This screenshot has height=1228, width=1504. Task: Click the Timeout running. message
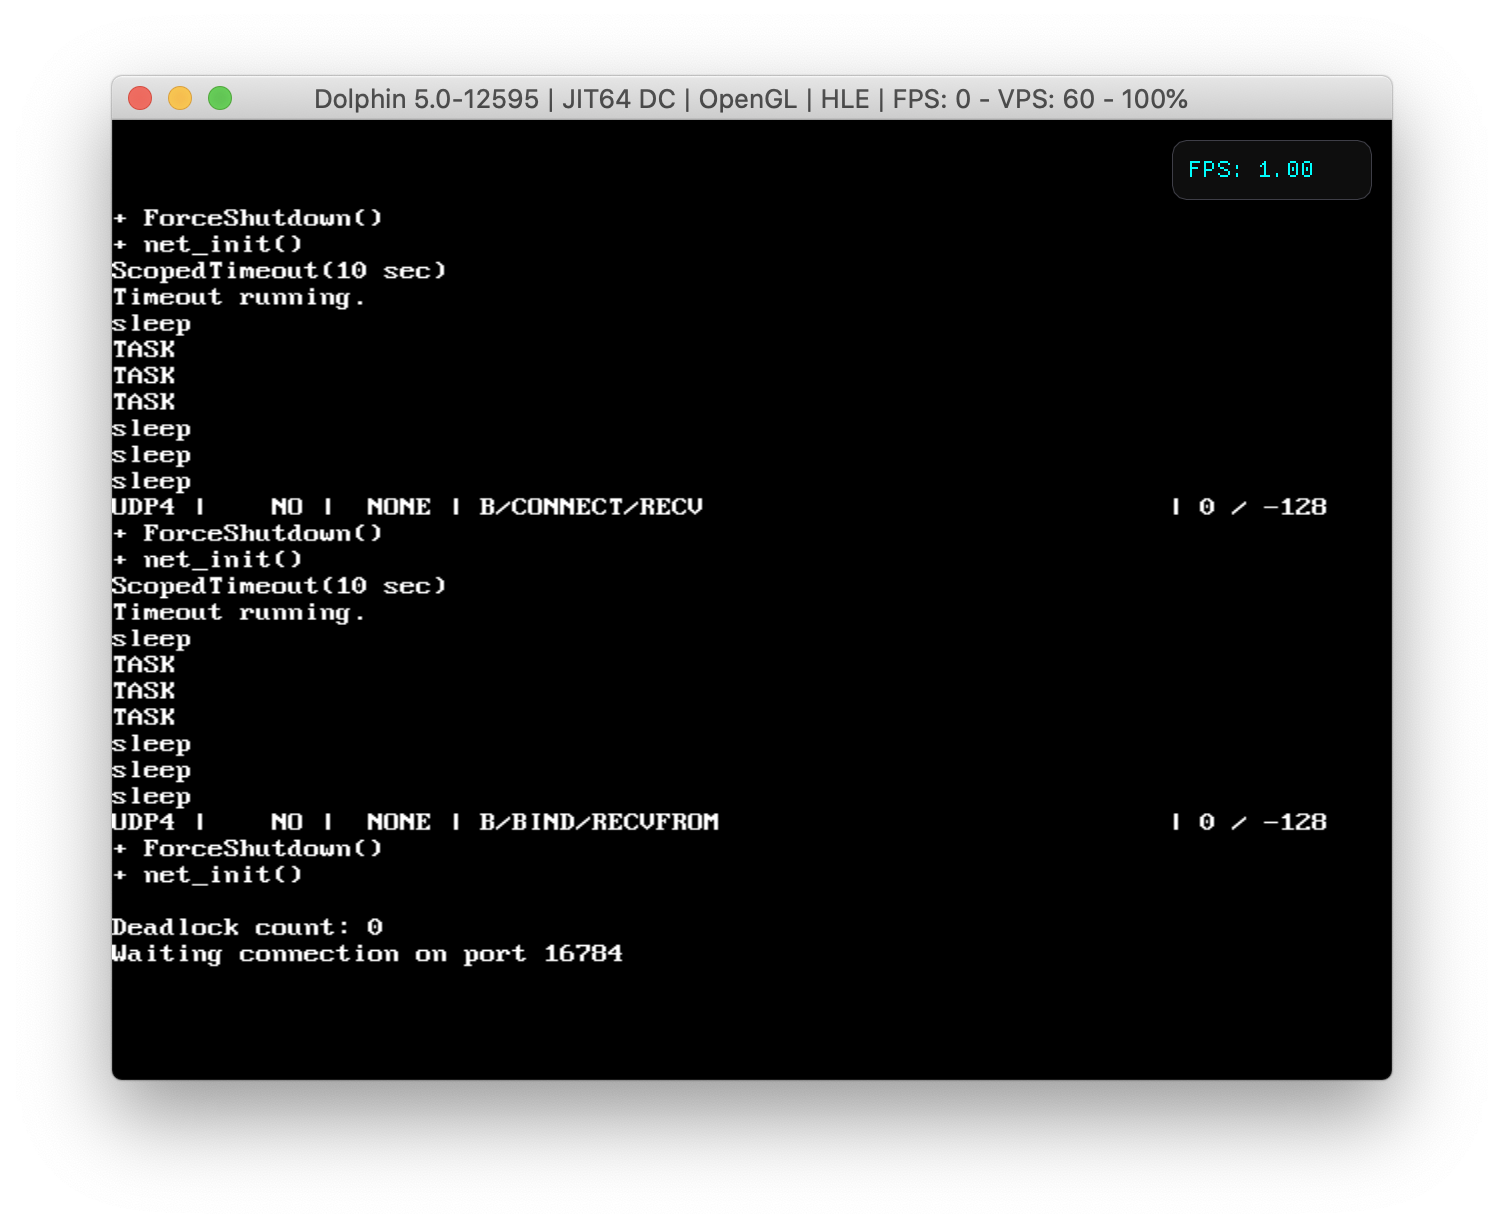coord(238,296)
